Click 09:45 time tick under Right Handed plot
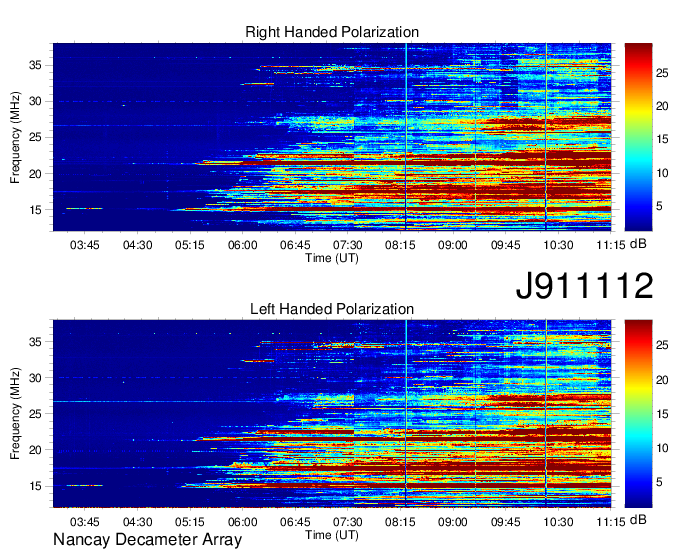The height and width of the screenshot is (552, 680). 506,245
